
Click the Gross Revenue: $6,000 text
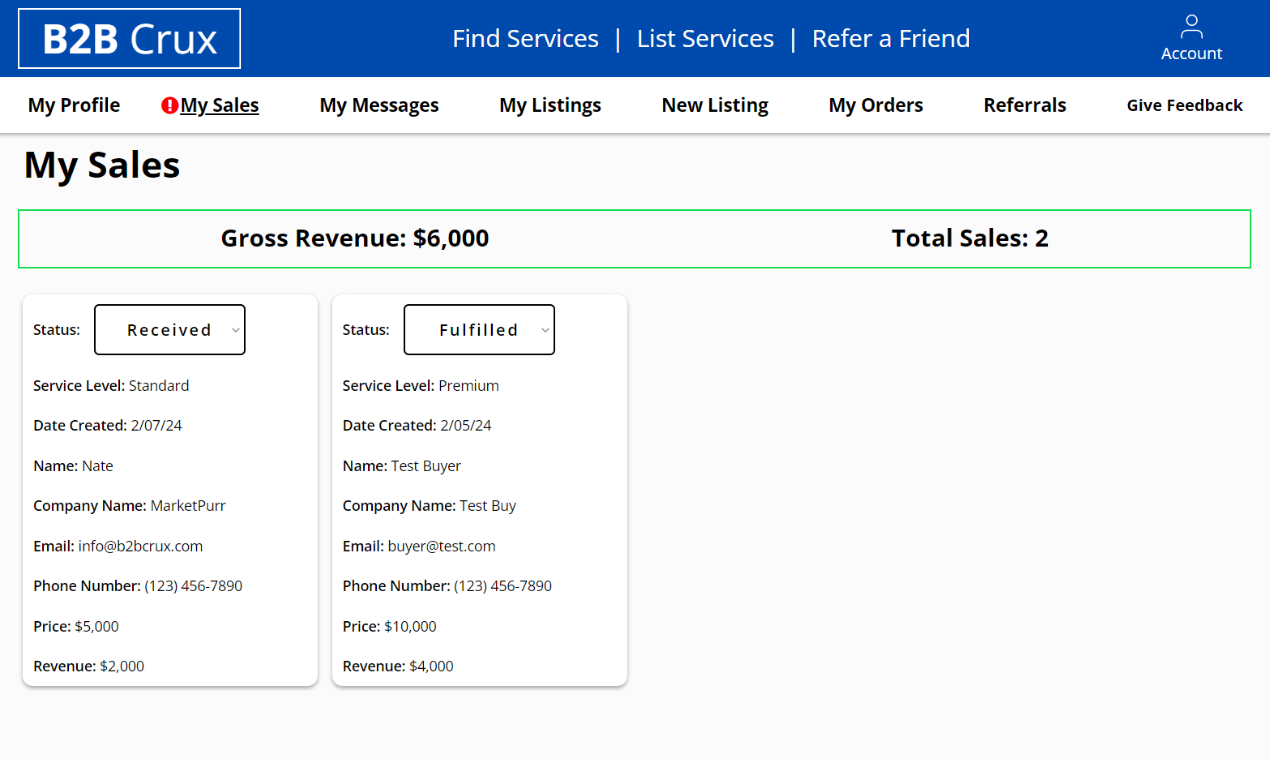pos(355,238)
